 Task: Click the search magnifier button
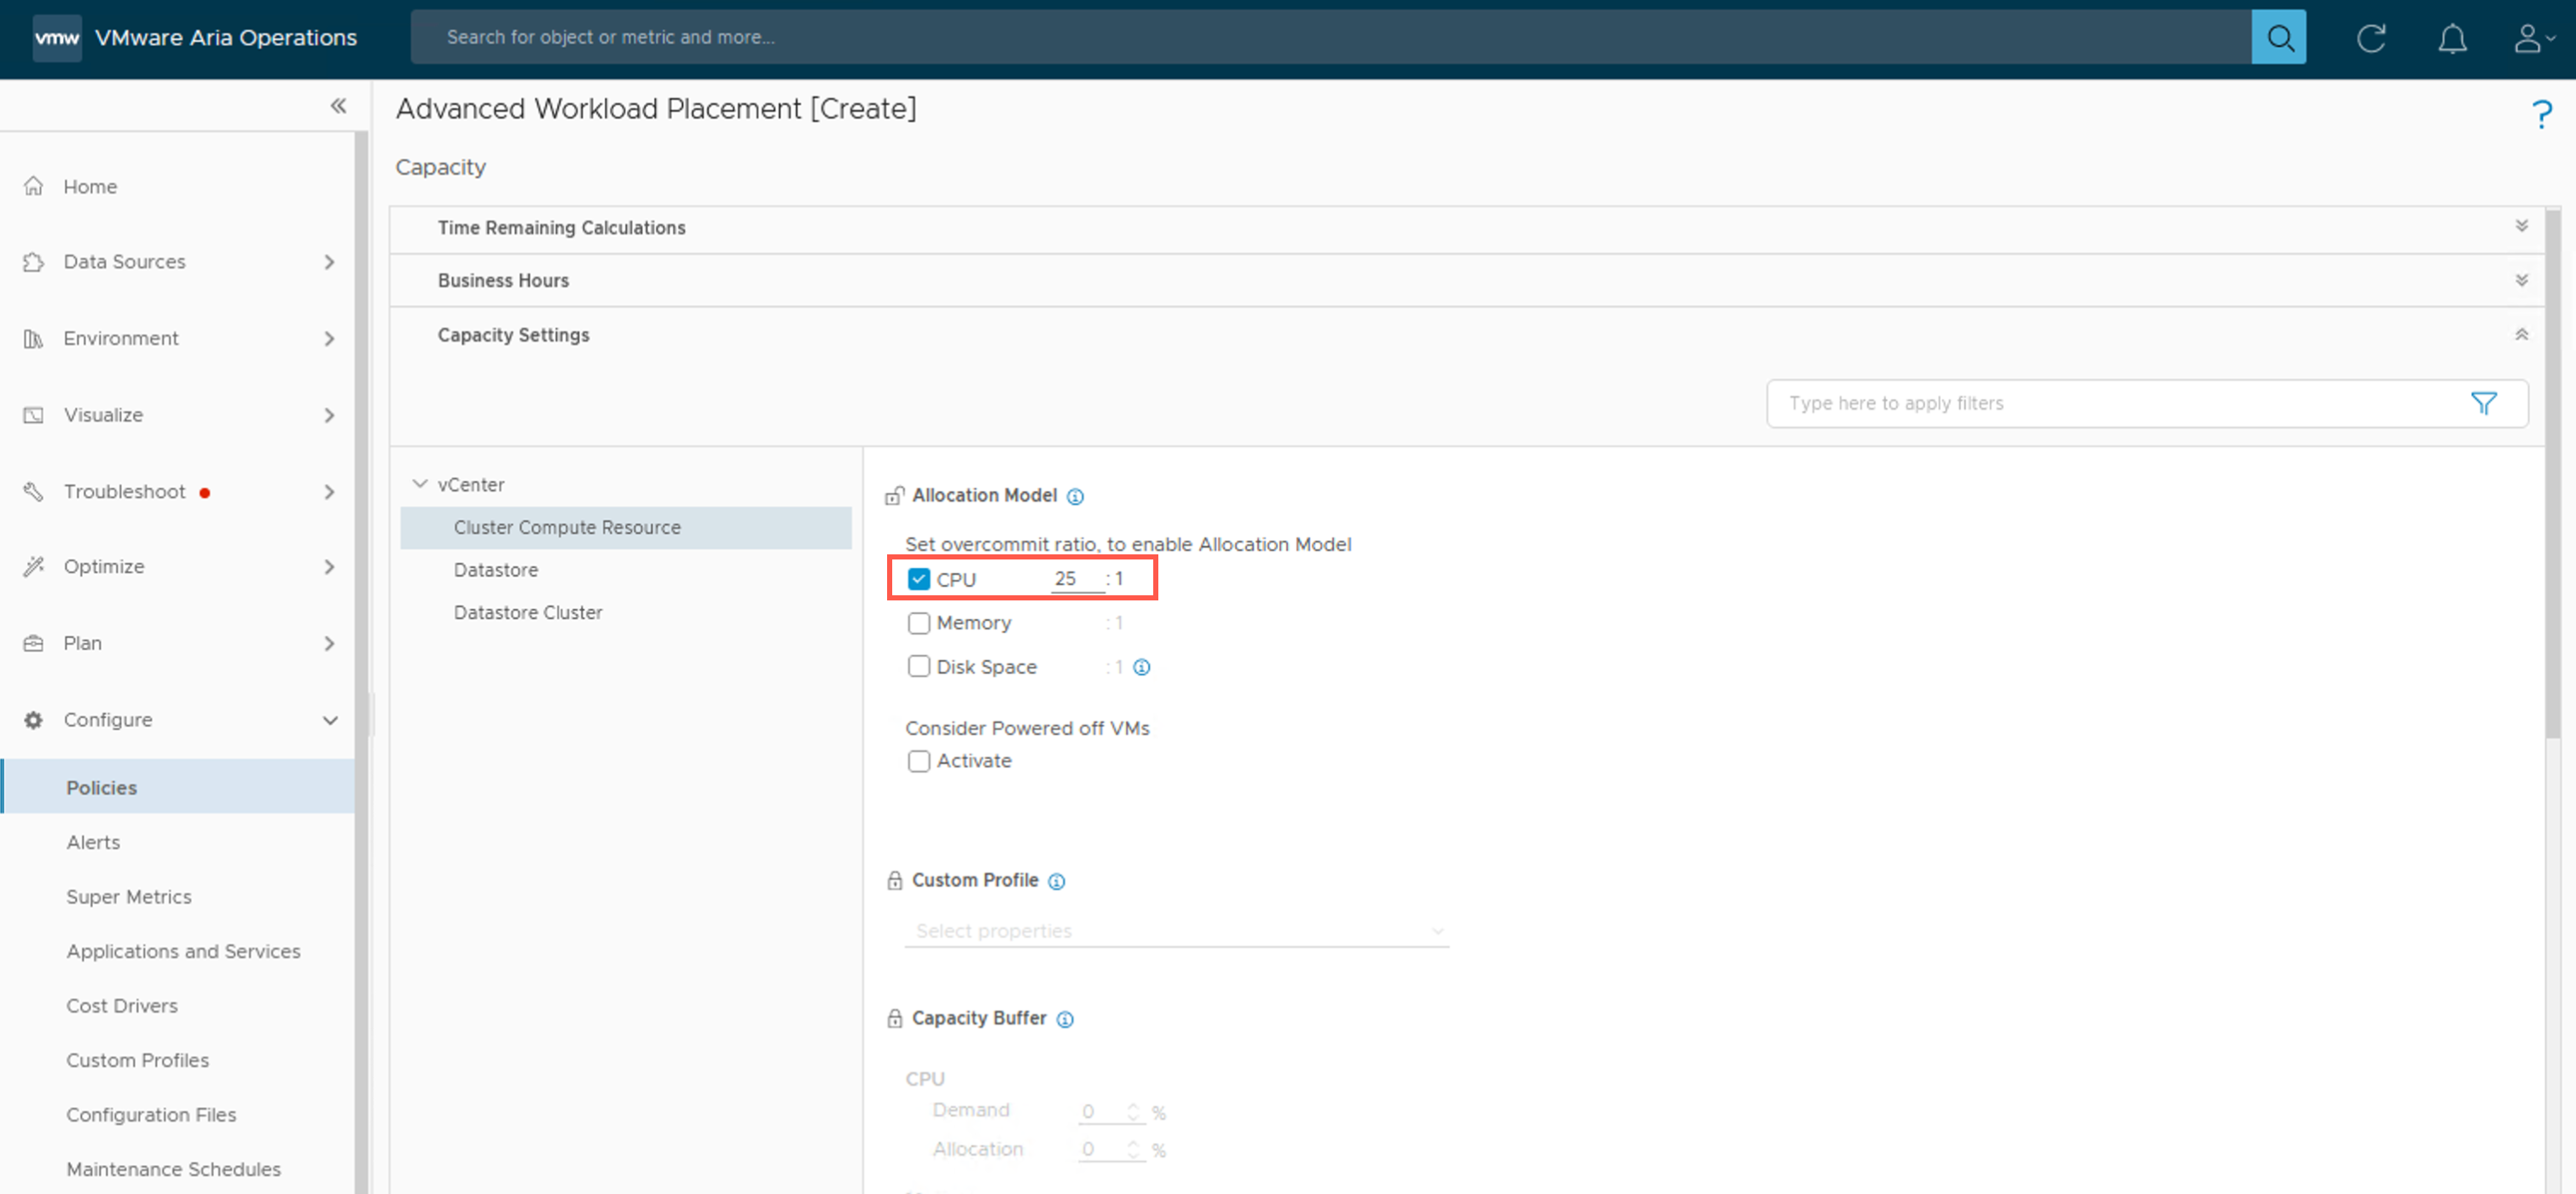pos(2278,37)
